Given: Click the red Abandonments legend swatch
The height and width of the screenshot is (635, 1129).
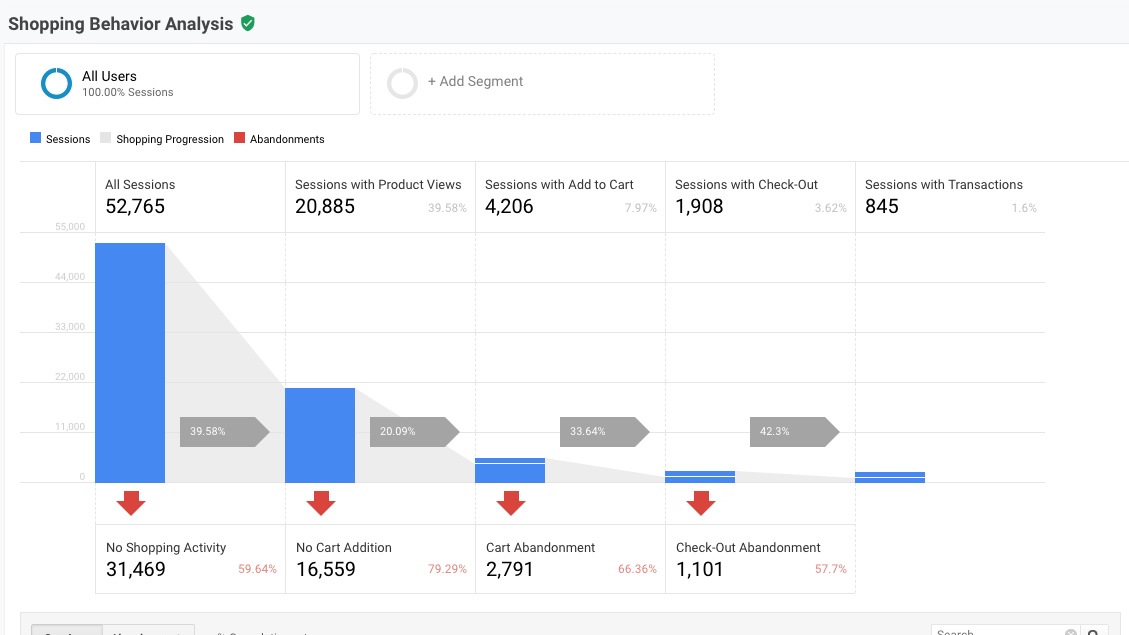Looking at the screenshot, I should pos(239,139).
